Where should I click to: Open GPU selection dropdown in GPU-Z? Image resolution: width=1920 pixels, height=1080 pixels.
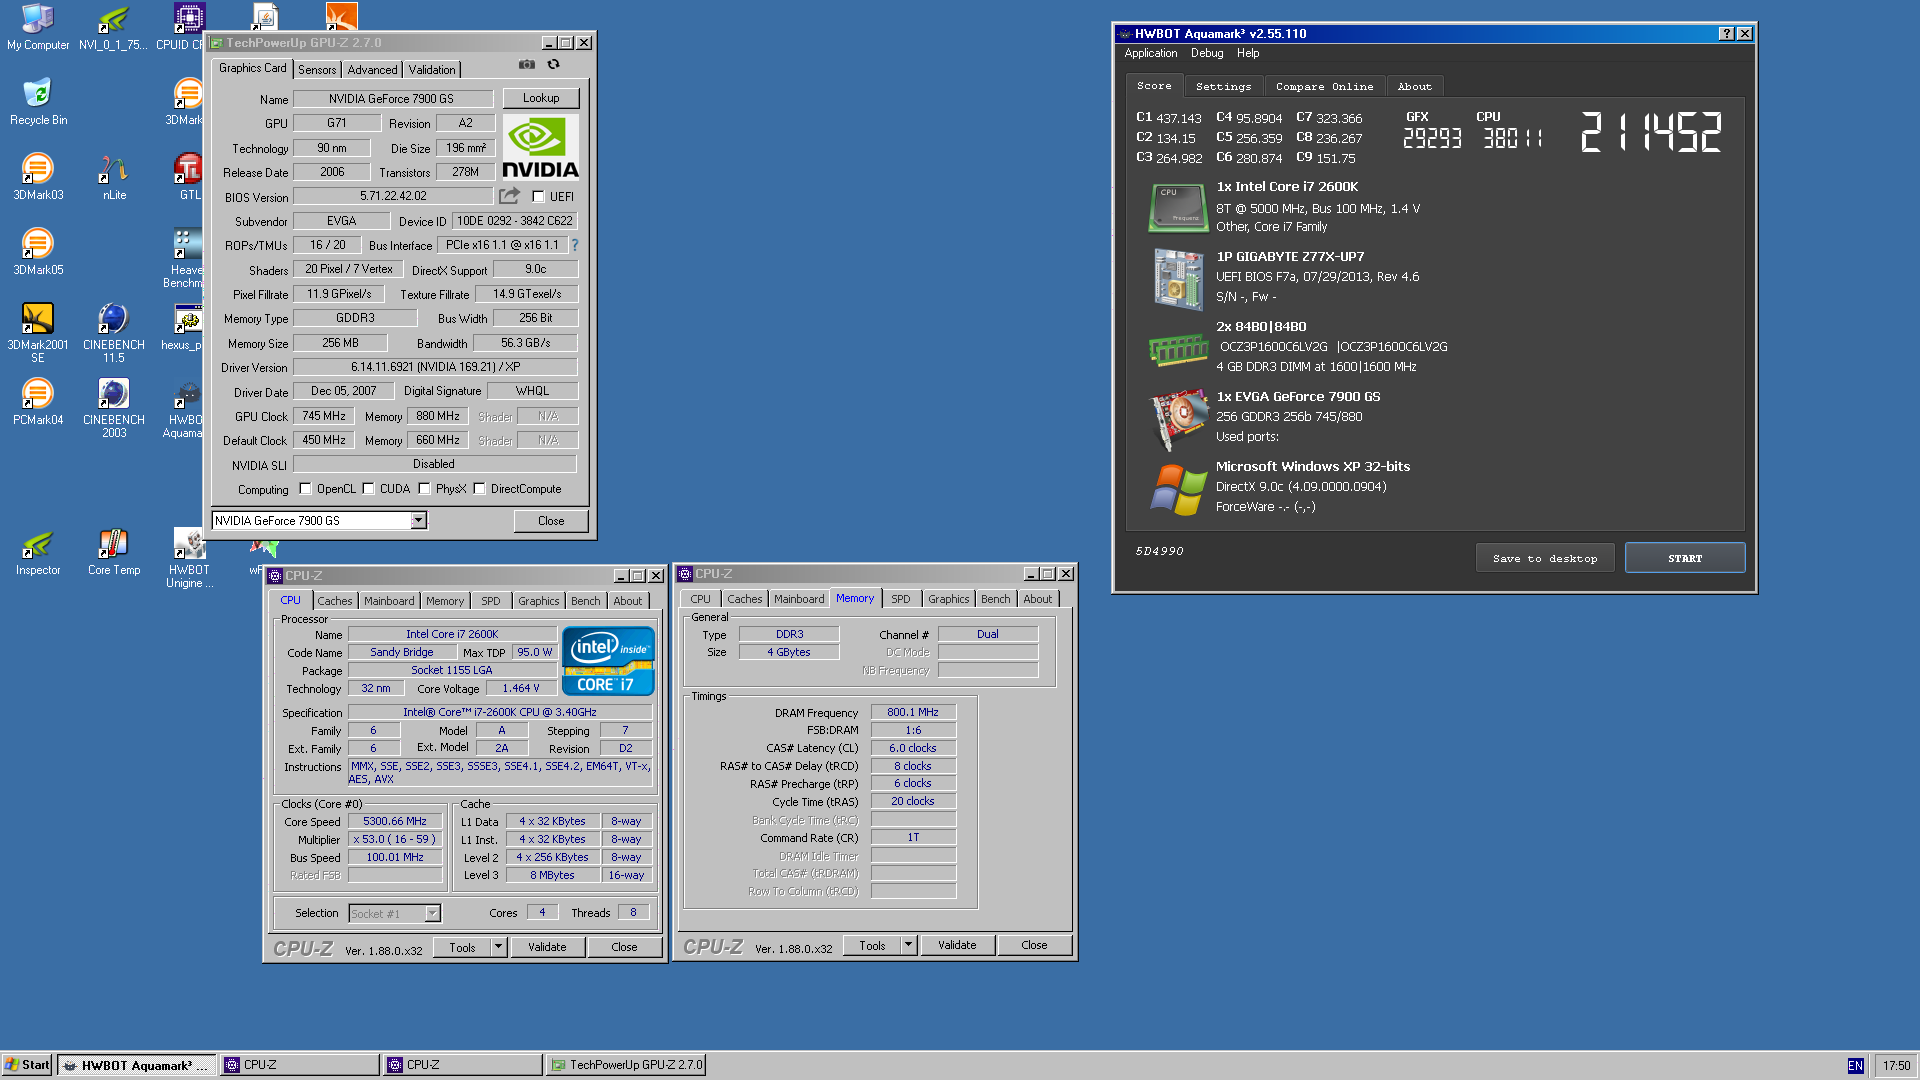click(418, 520)
